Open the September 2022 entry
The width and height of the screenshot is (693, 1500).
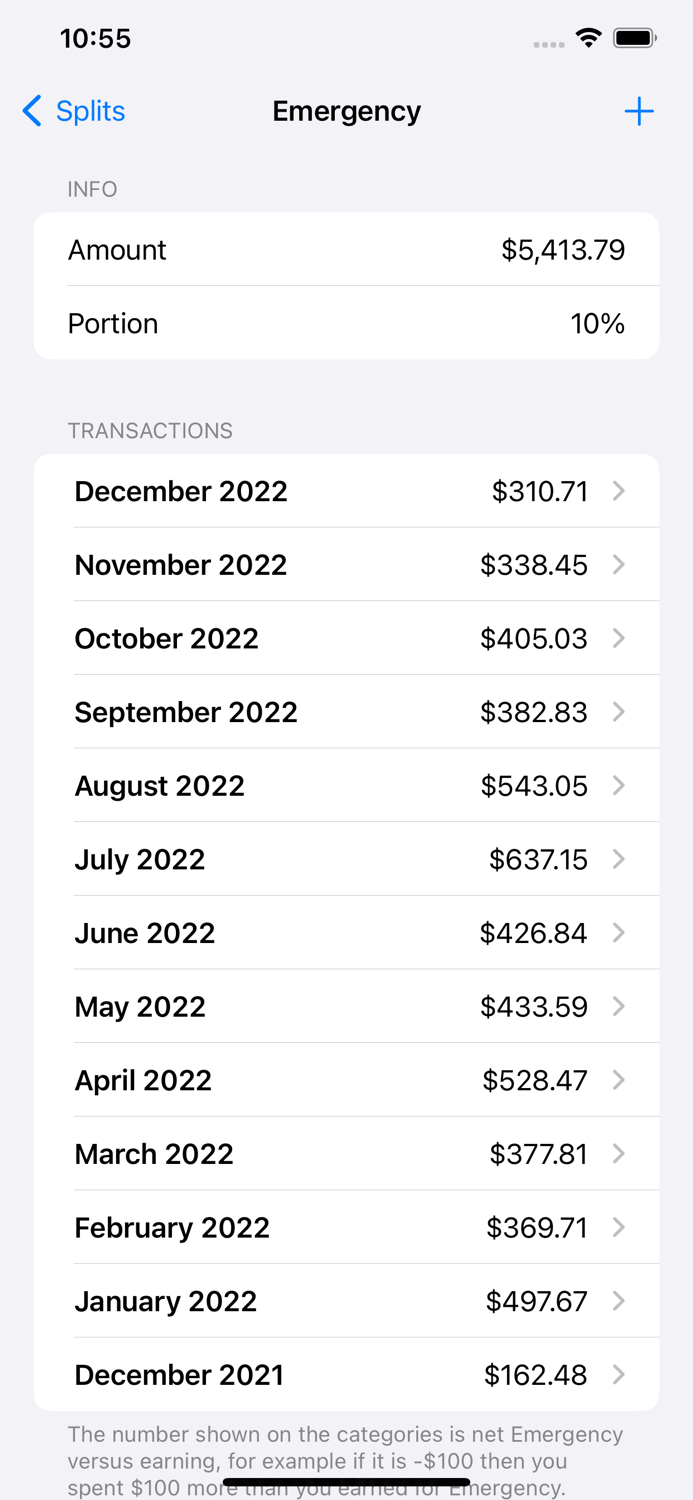(x=346, y=711)
